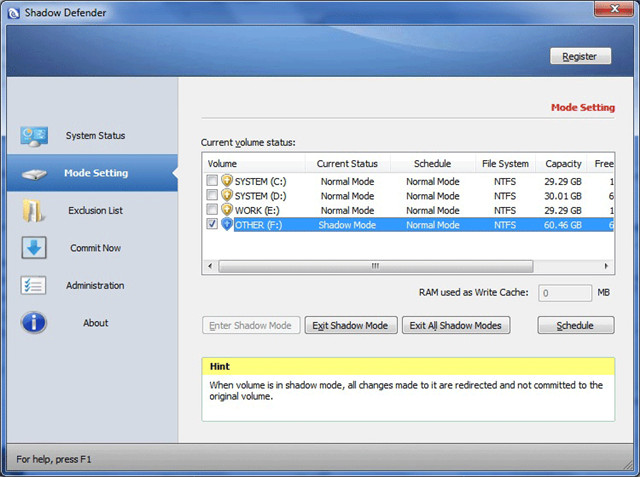Check the SYSTEM (D:) volume checkbox
The height and width of the screenshot is (477, 640).
[212, 194]
